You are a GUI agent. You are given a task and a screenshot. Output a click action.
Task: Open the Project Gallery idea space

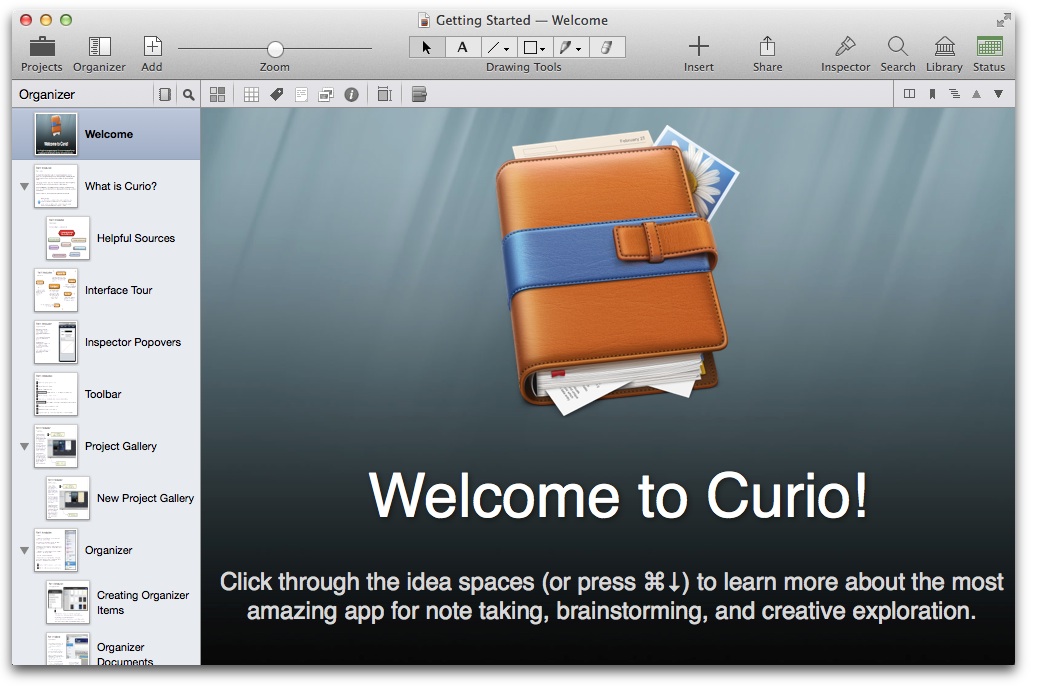(x=106, y=447)
